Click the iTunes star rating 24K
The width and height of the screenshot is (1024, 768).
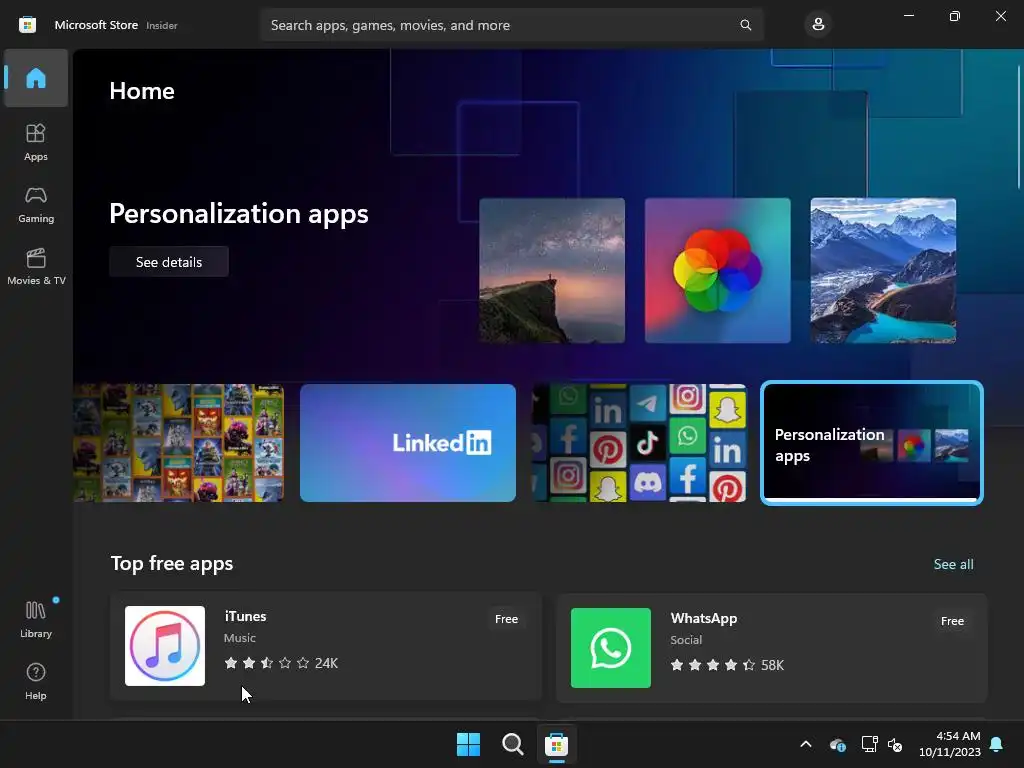(281, 664)
